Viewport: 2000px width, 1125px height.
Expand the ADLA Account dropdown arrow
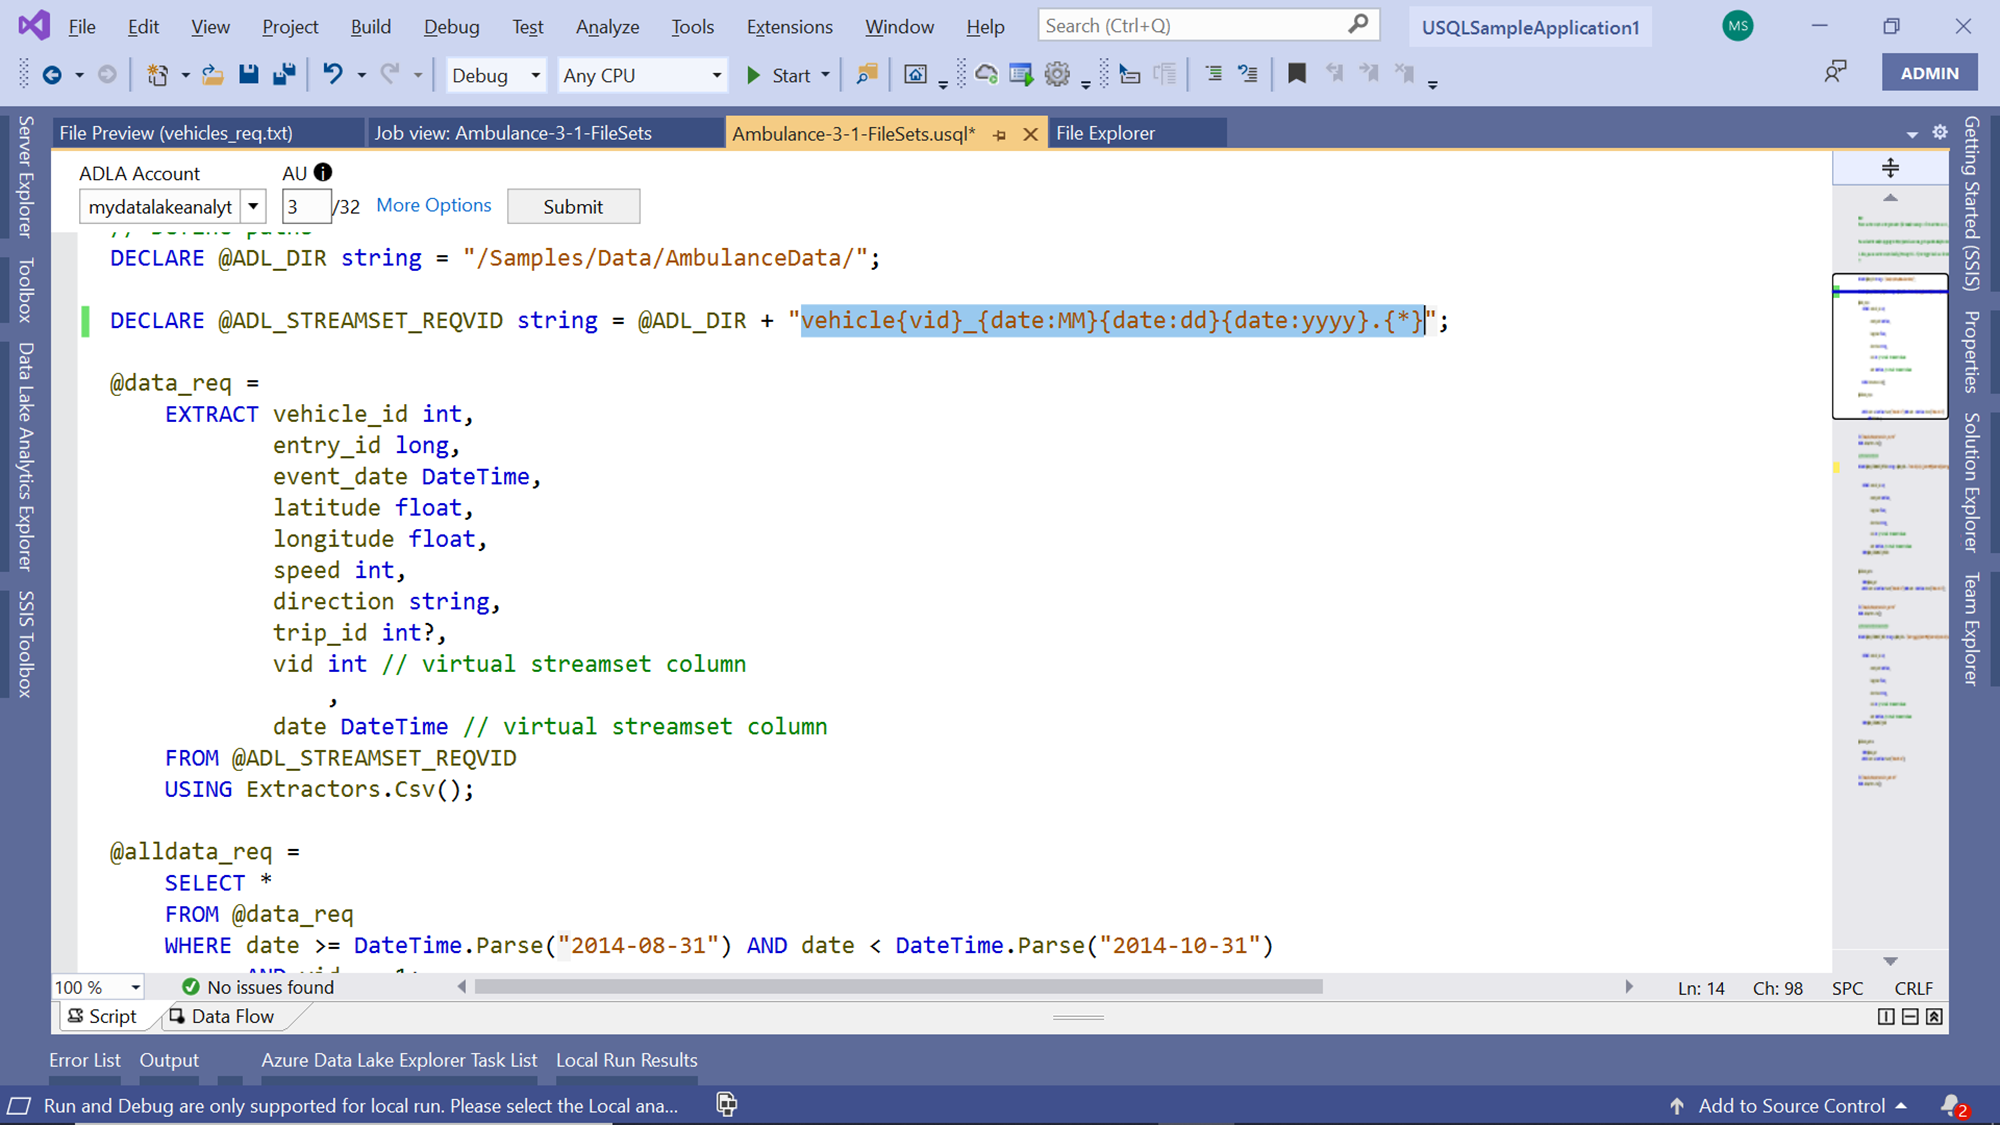tap(254, 207)
